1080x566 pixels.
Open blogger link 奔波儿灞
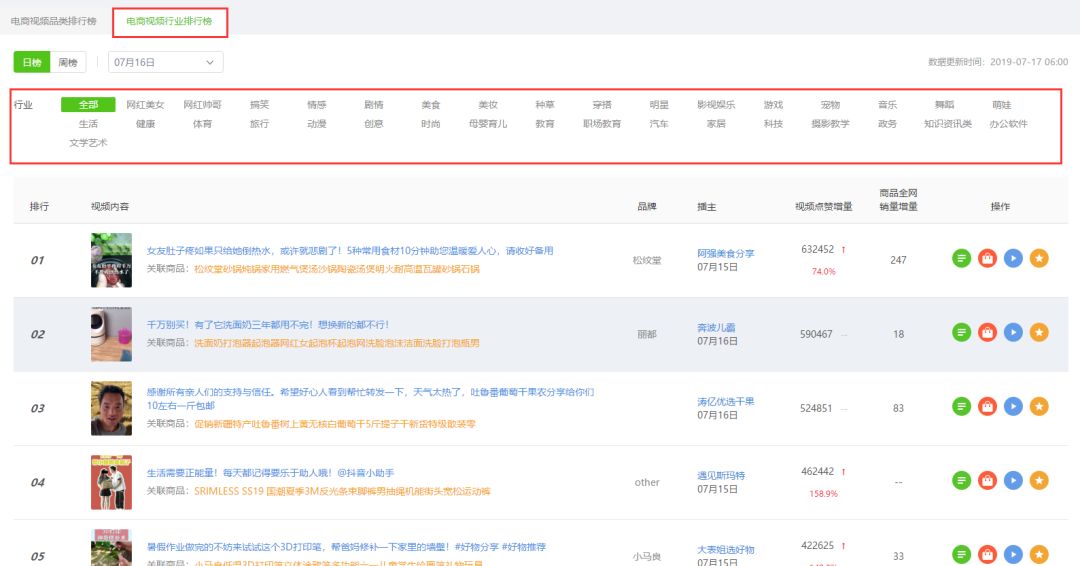click(716, 328)
